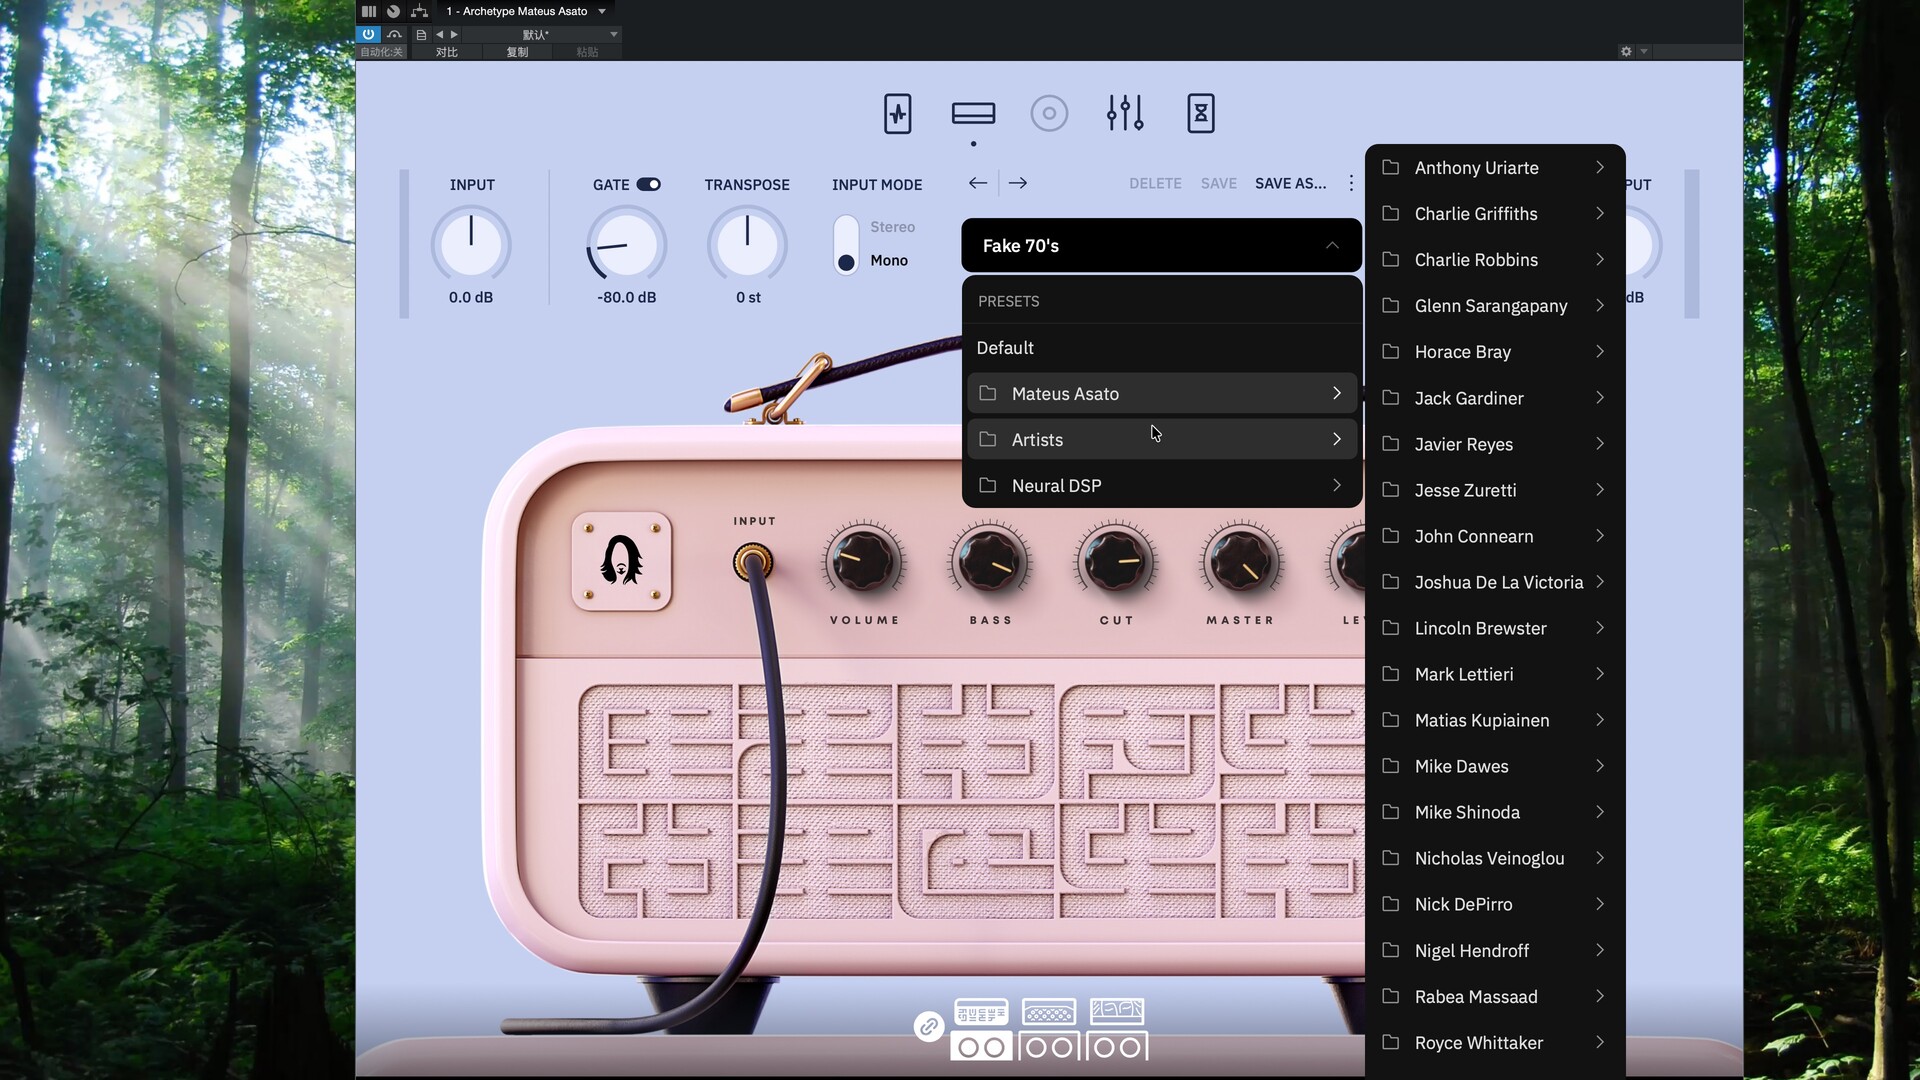
Task: Open the three-dot preset options menu
Action: (1351, 183)
